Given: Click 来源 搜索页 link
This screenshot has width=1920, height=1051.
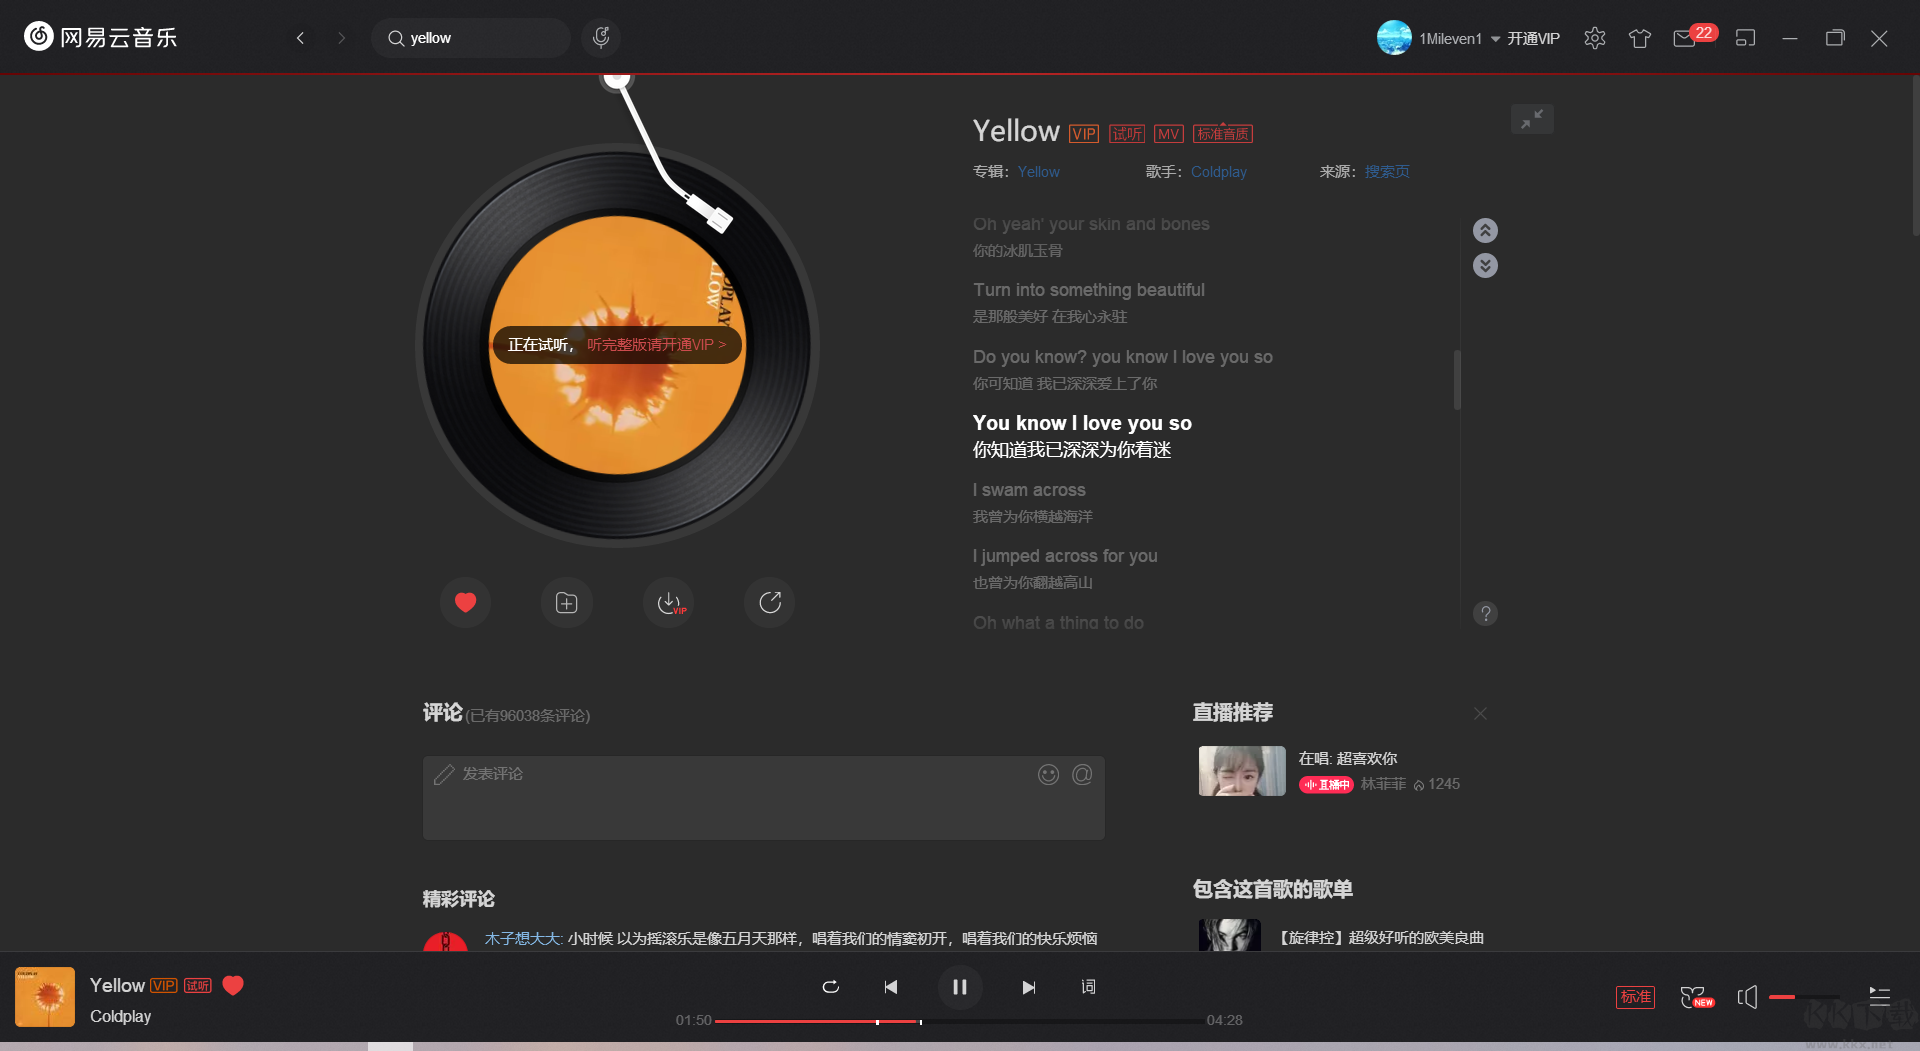Looking at the screenshot, I should coord(1386,171).
